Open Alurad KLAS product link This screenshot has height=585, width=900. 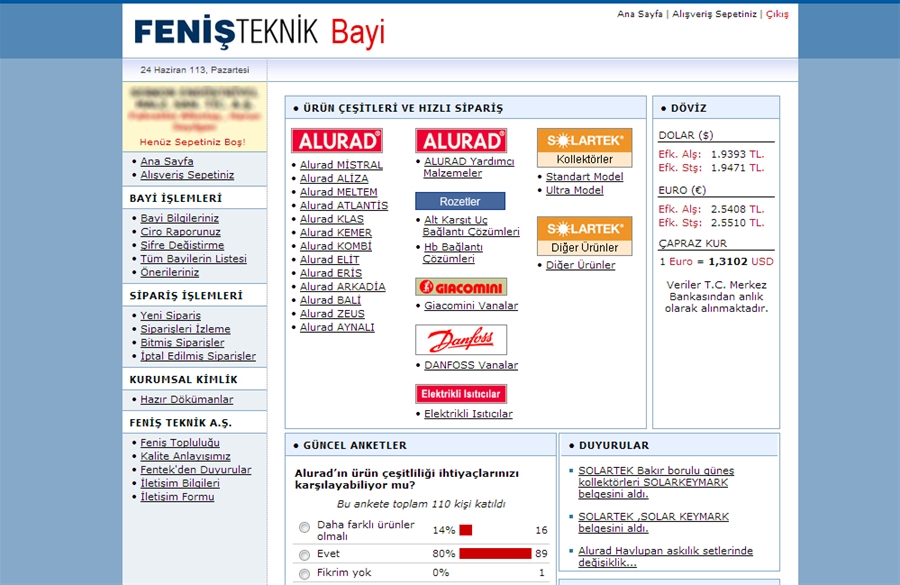(332, 219)
